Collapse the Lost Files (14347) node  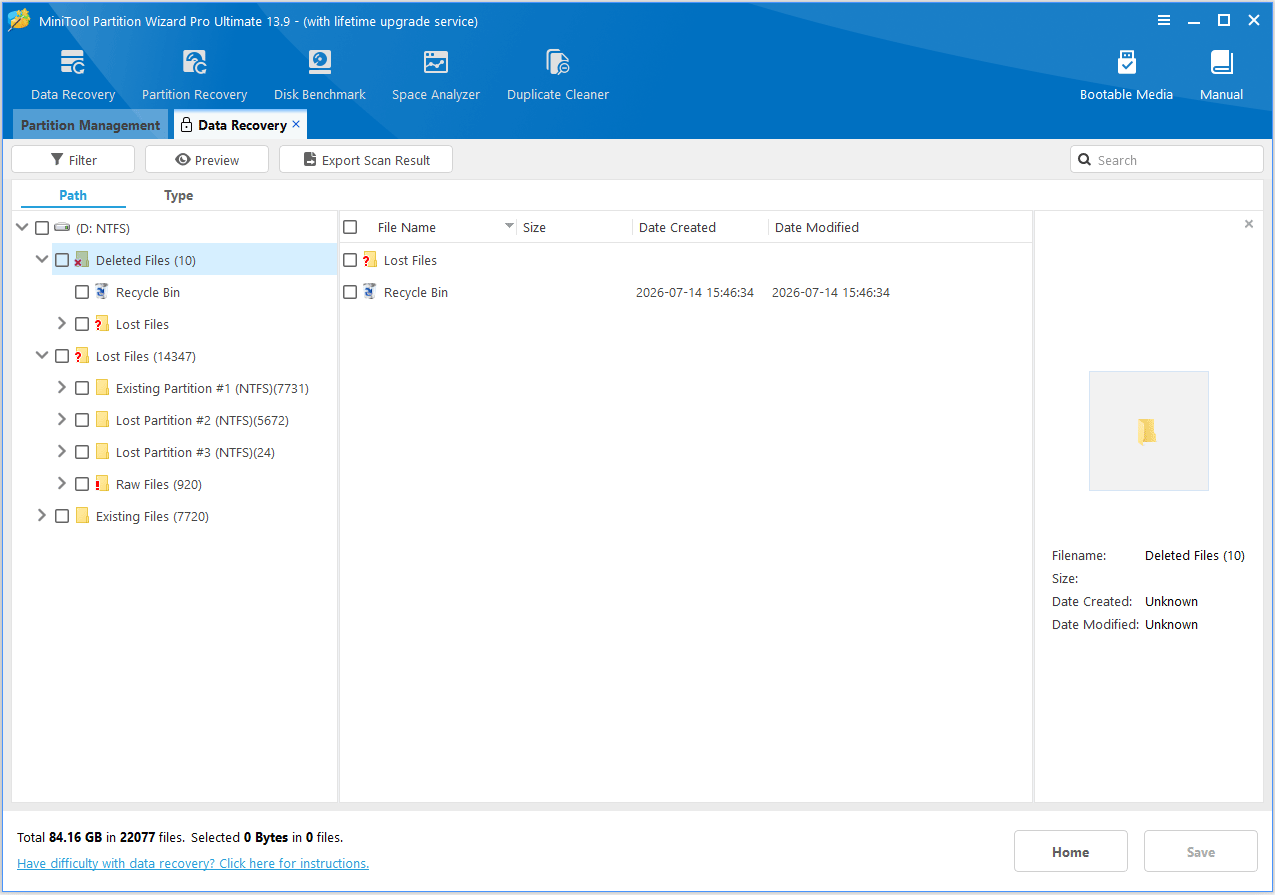42,355
